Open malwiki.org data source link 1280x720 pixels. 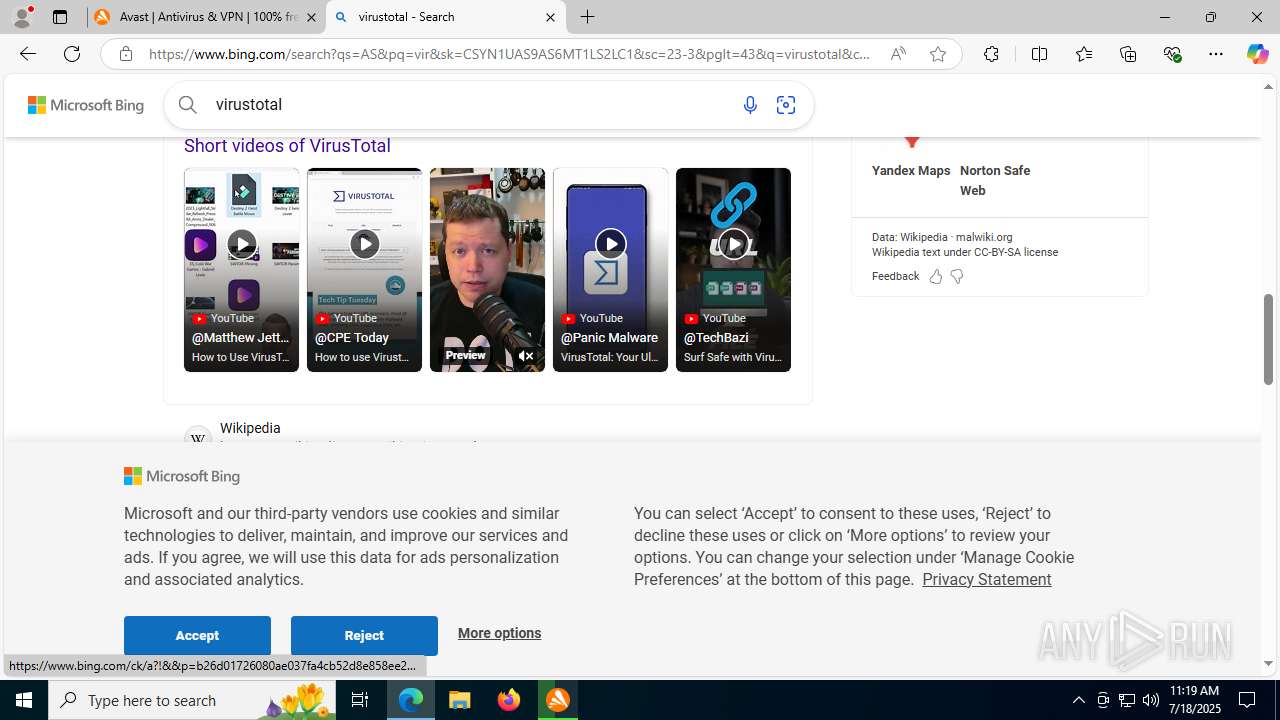pos(984,237)
